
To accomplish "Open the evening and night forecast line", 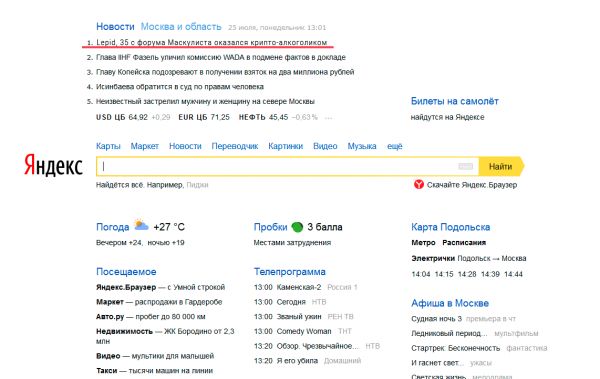I will 140,243.
